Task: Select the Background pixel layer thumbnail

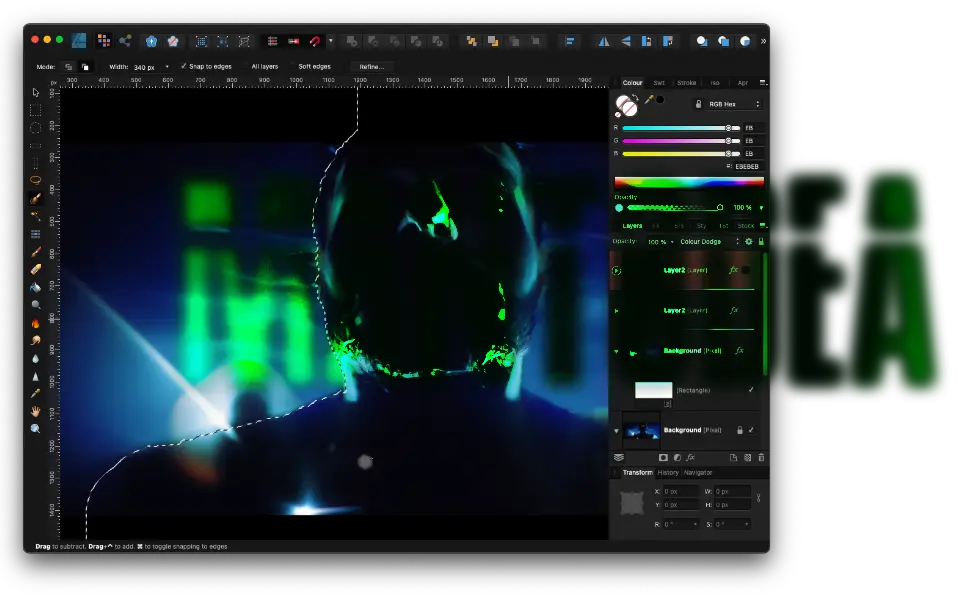Action: (641, 430)
